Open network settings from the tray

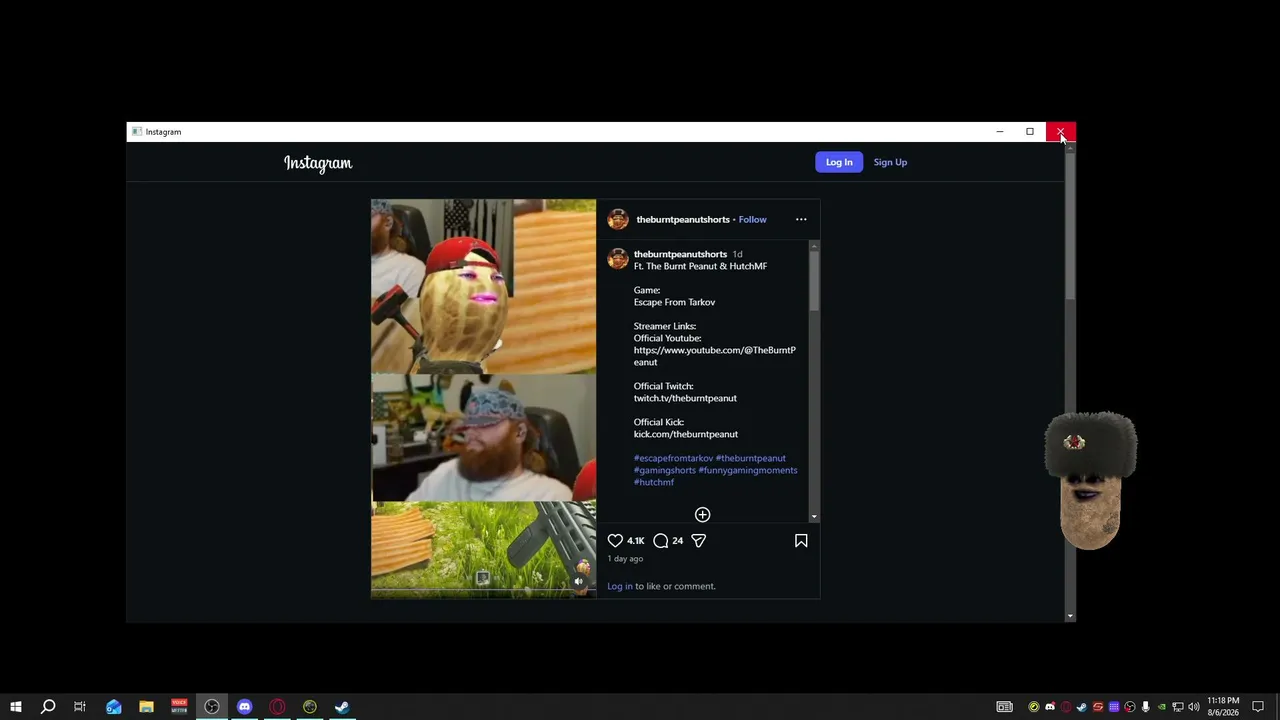[1178, 707]
